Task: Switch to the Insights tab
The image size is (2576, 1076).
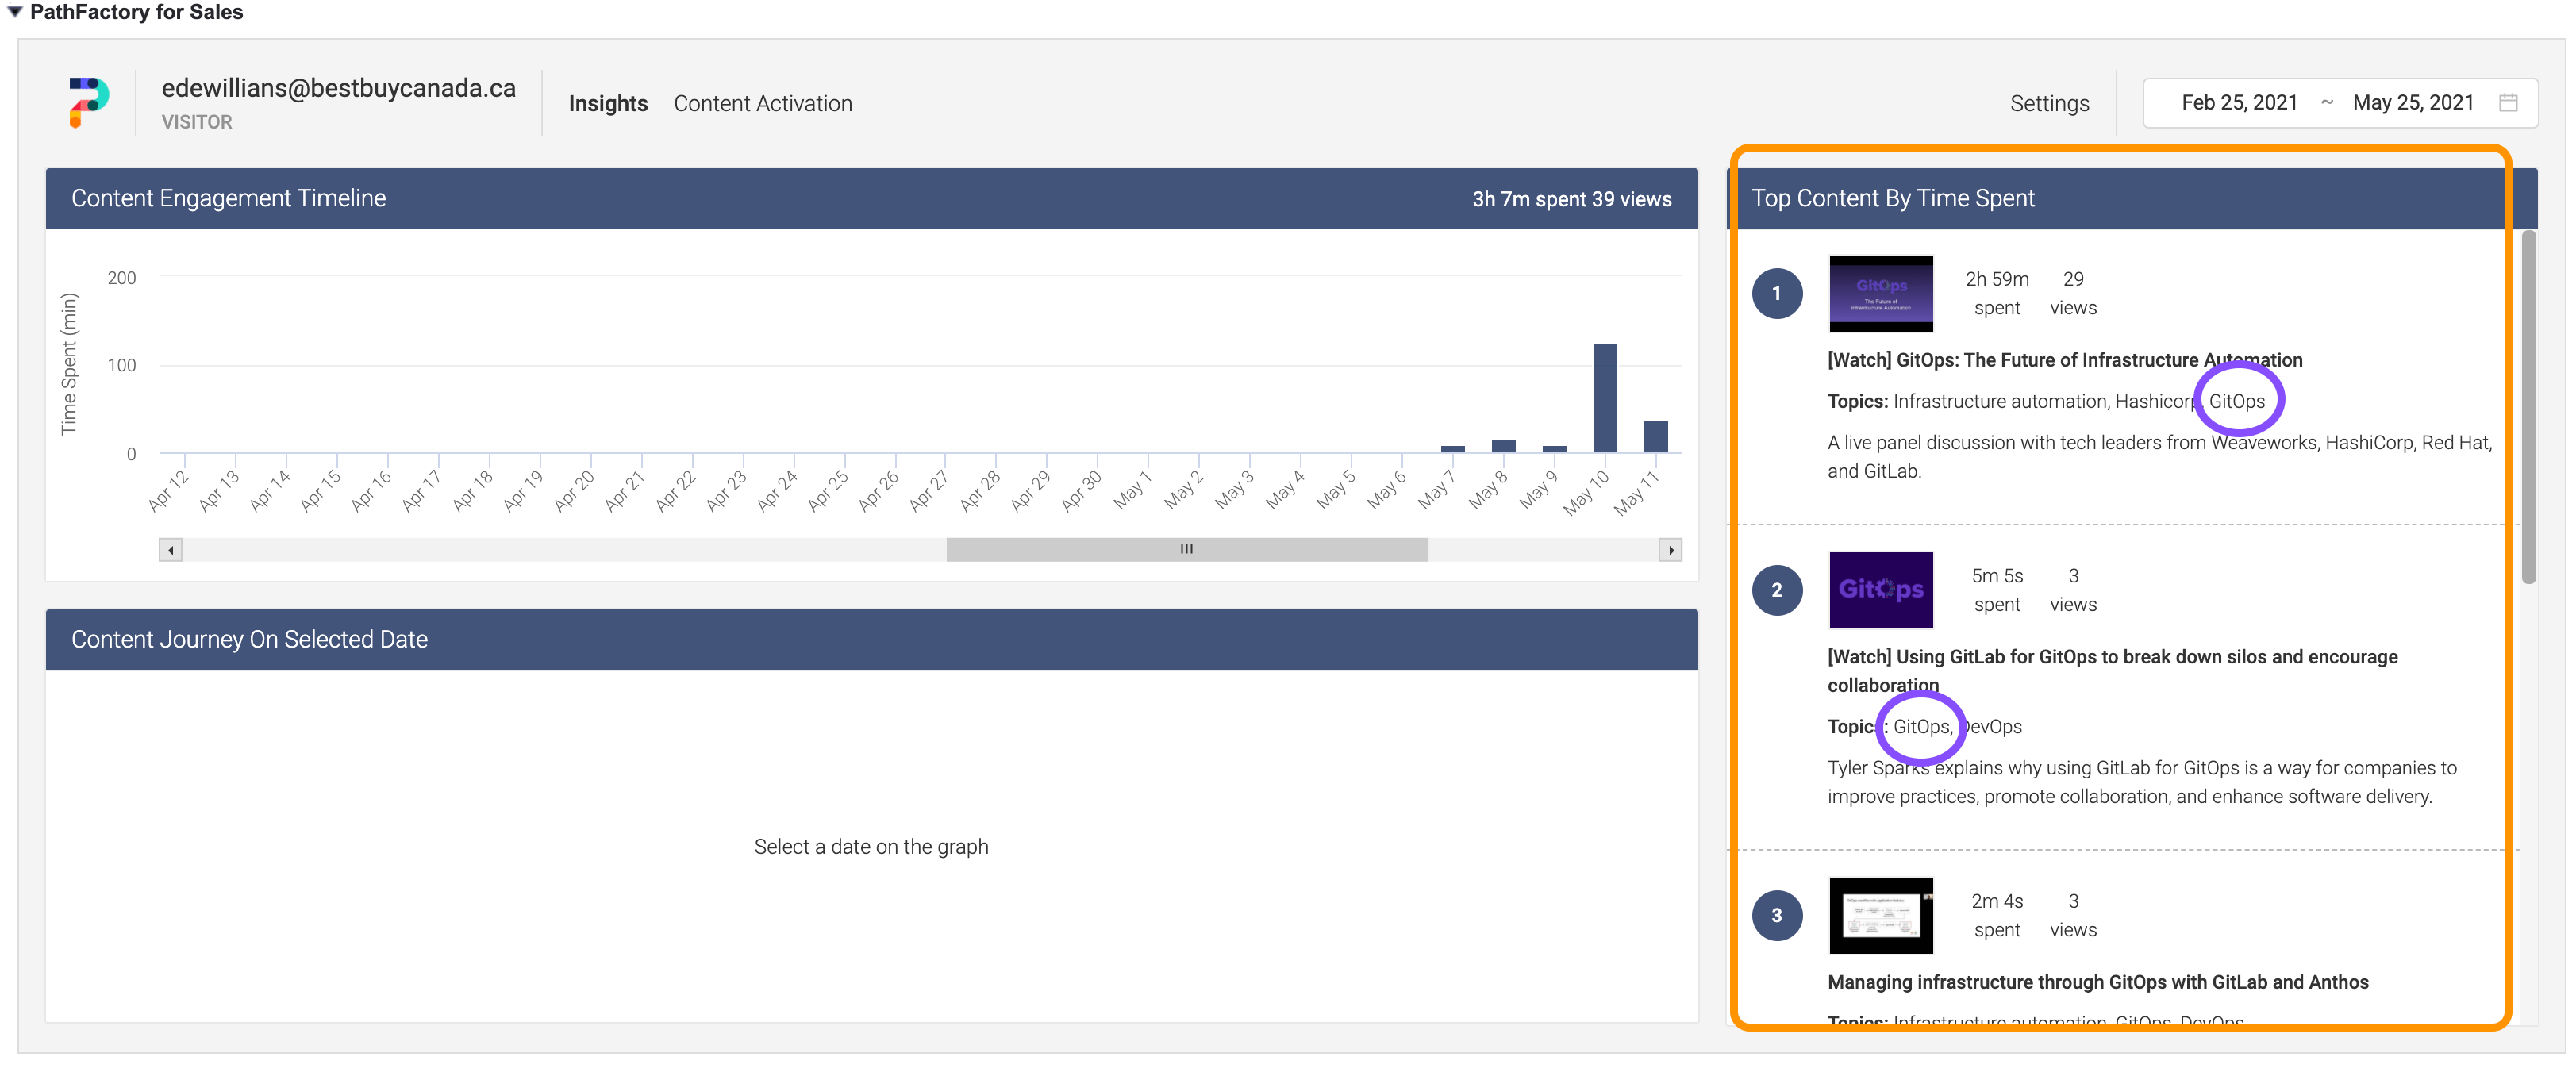Action: 607,104
